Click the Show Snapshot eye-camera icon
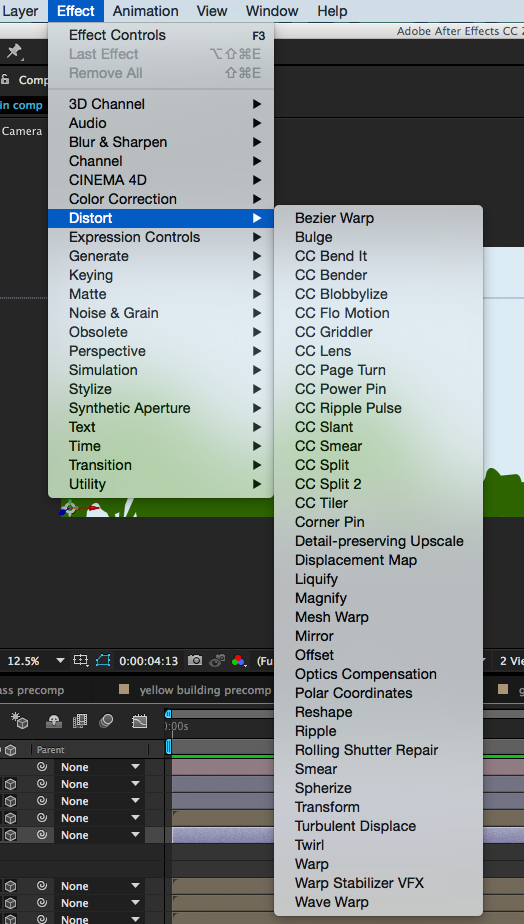The height and width of the screenshot is (924, 524). [217, 661]
